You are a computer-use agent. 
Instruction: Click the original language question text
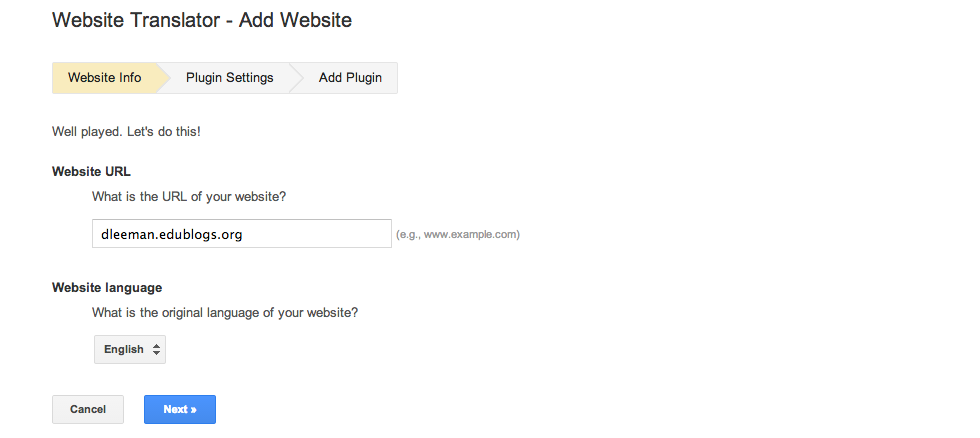[x=225, y=312]
